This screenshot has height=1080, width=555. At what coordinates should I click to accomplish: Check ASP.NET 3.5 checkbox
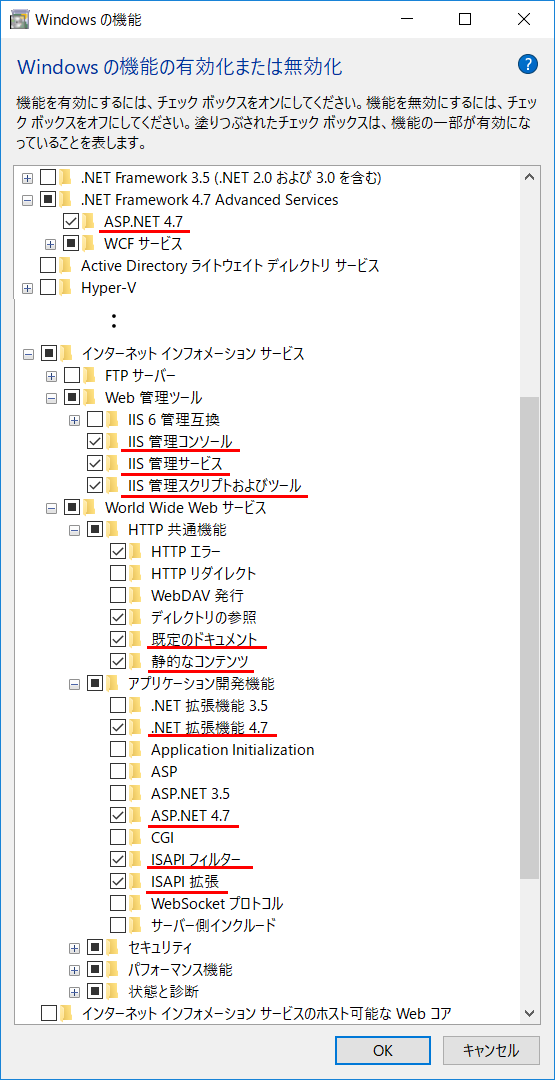point(118,793)
